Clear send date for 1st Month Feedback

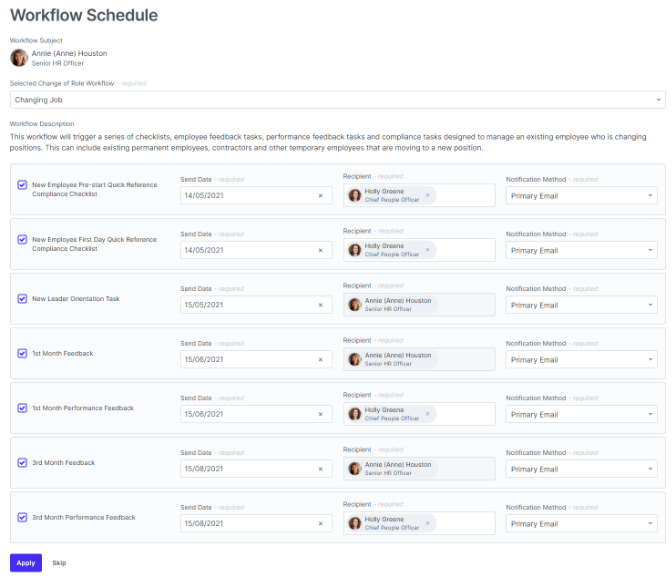point(320,360)
